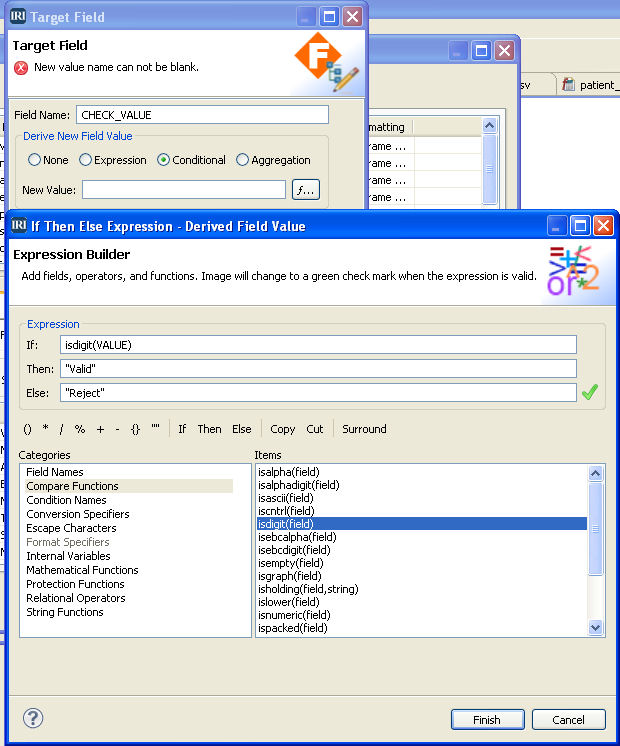Click scroll up arrow in background table
This screenshot has width=620, height=746.
point(490,126)
